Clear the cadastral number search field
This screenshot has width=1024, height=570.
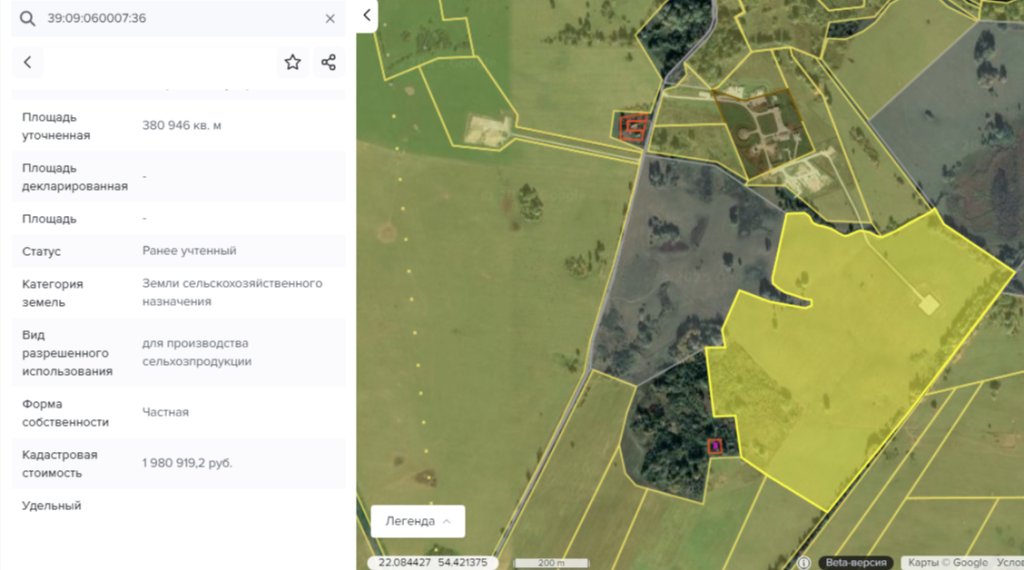[330, 18]
